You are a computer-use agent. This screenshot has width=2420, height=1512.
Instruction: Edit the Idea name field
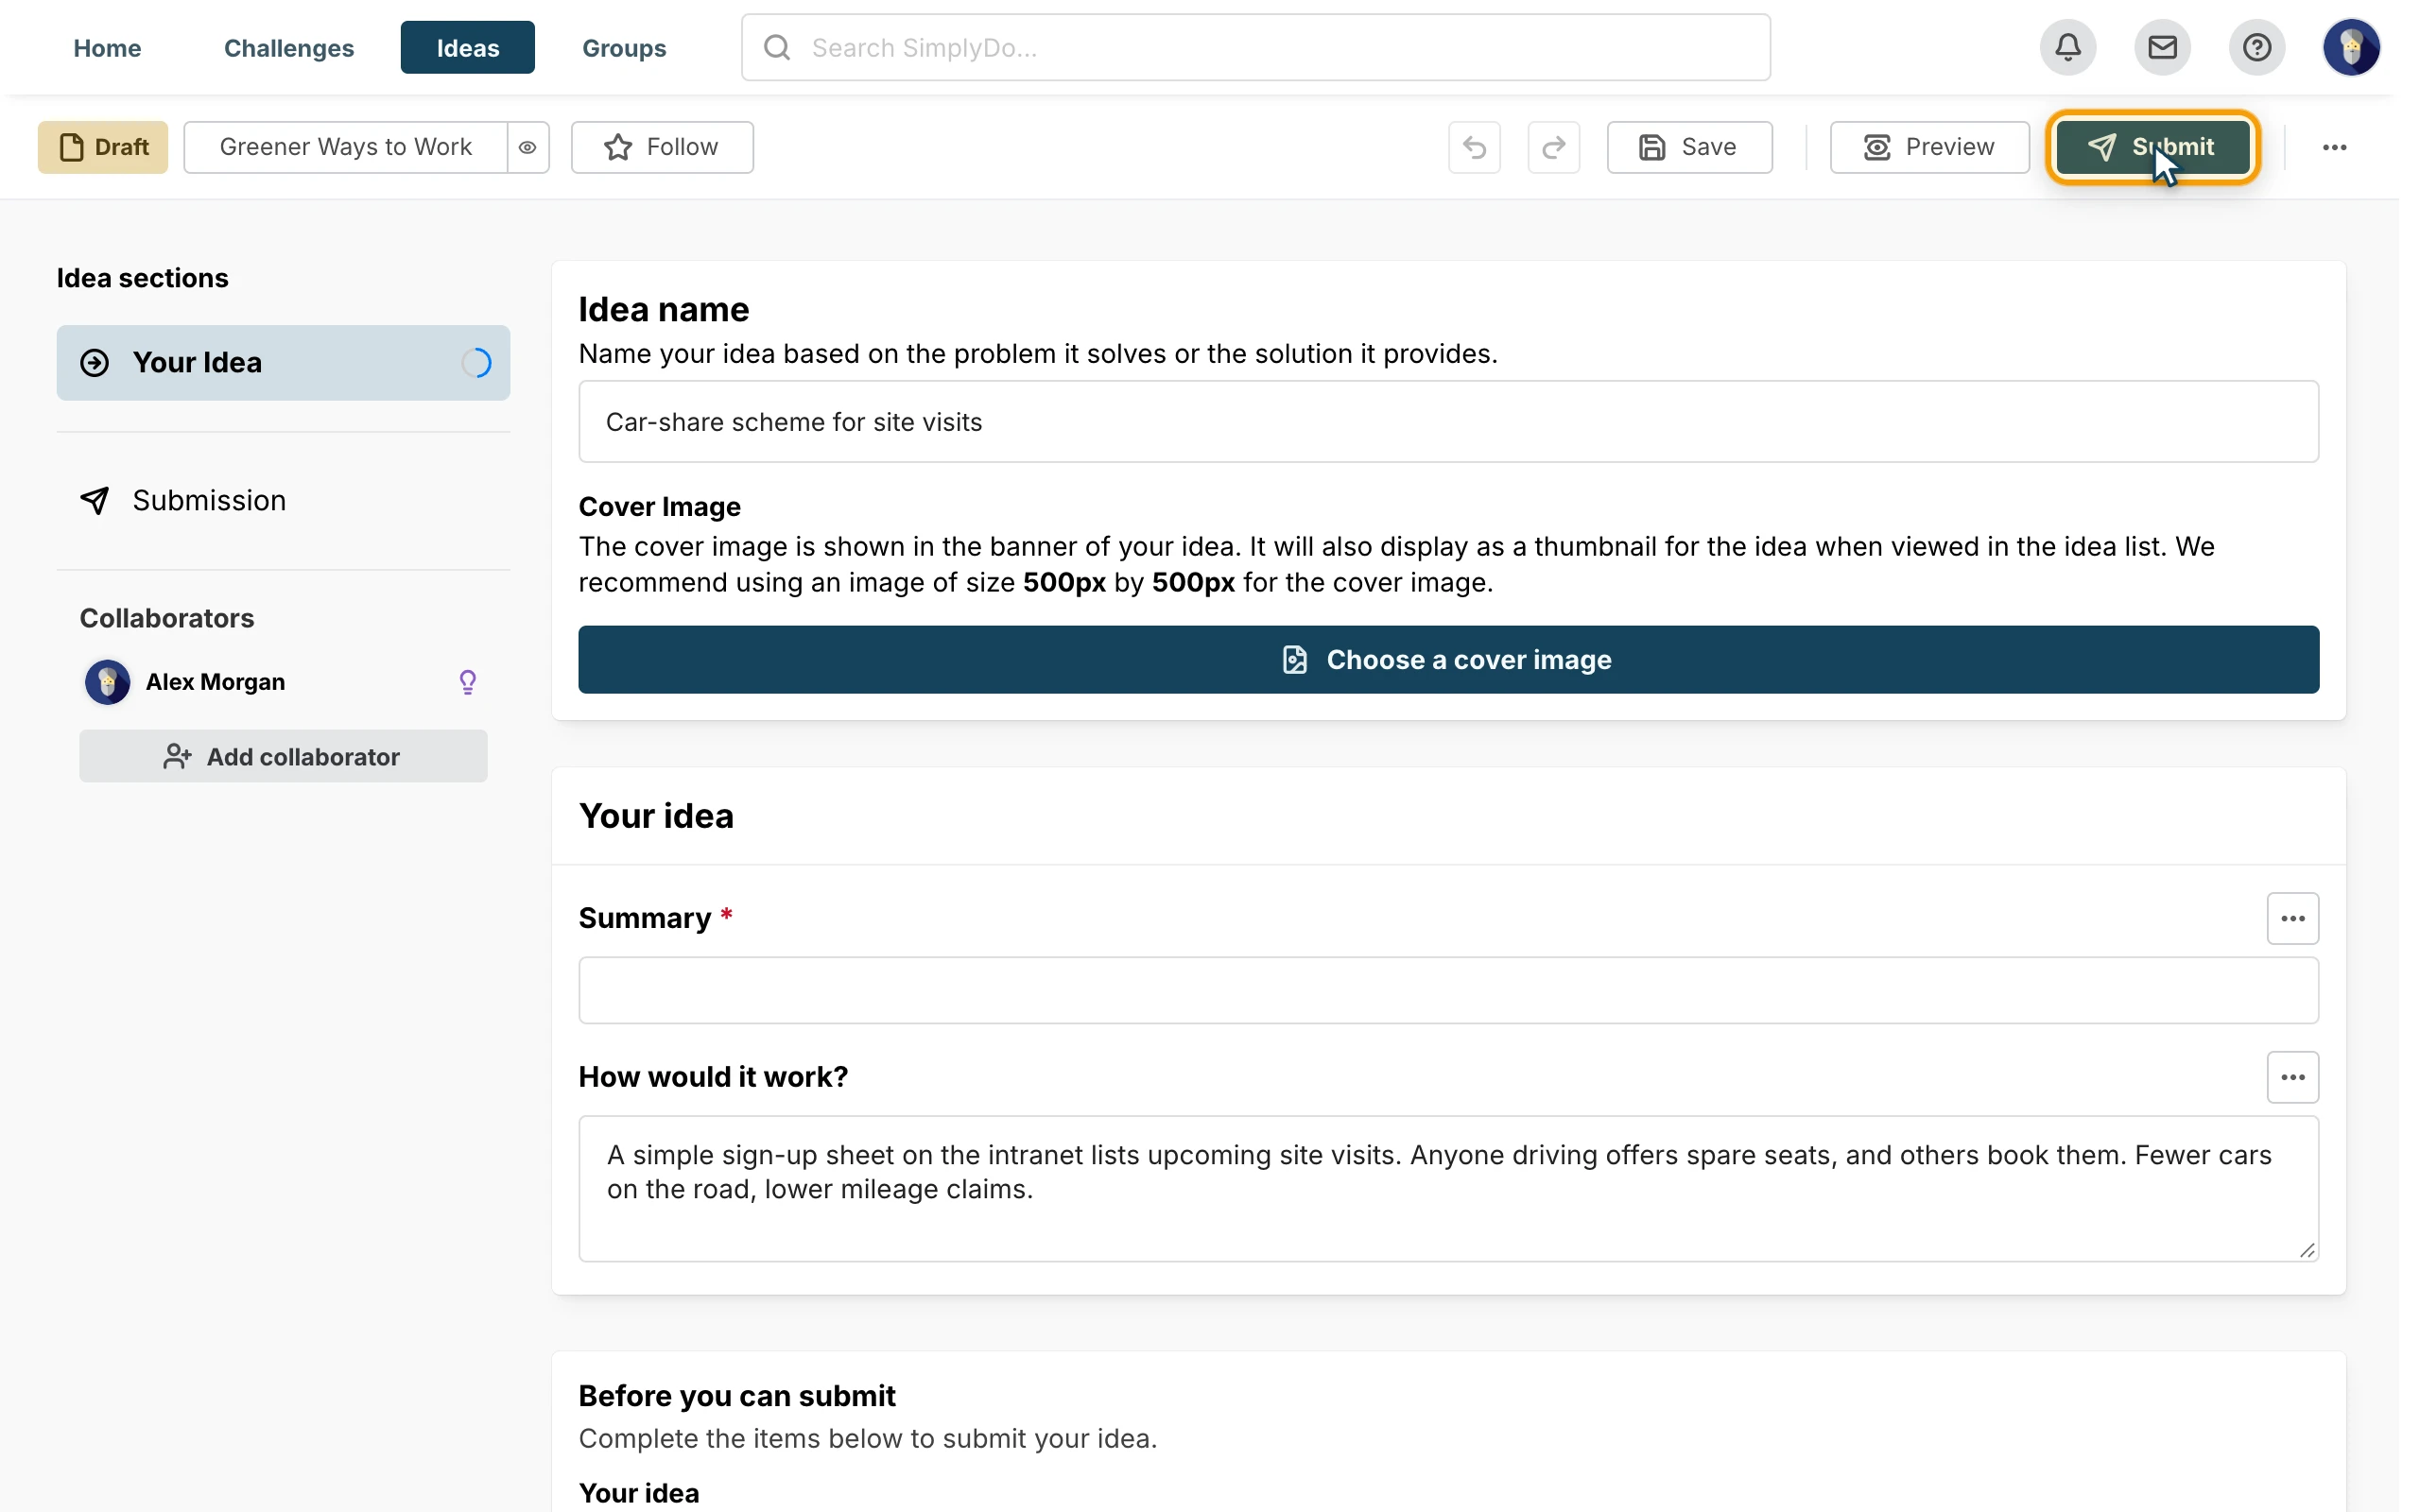click(x=1448, y=421)
